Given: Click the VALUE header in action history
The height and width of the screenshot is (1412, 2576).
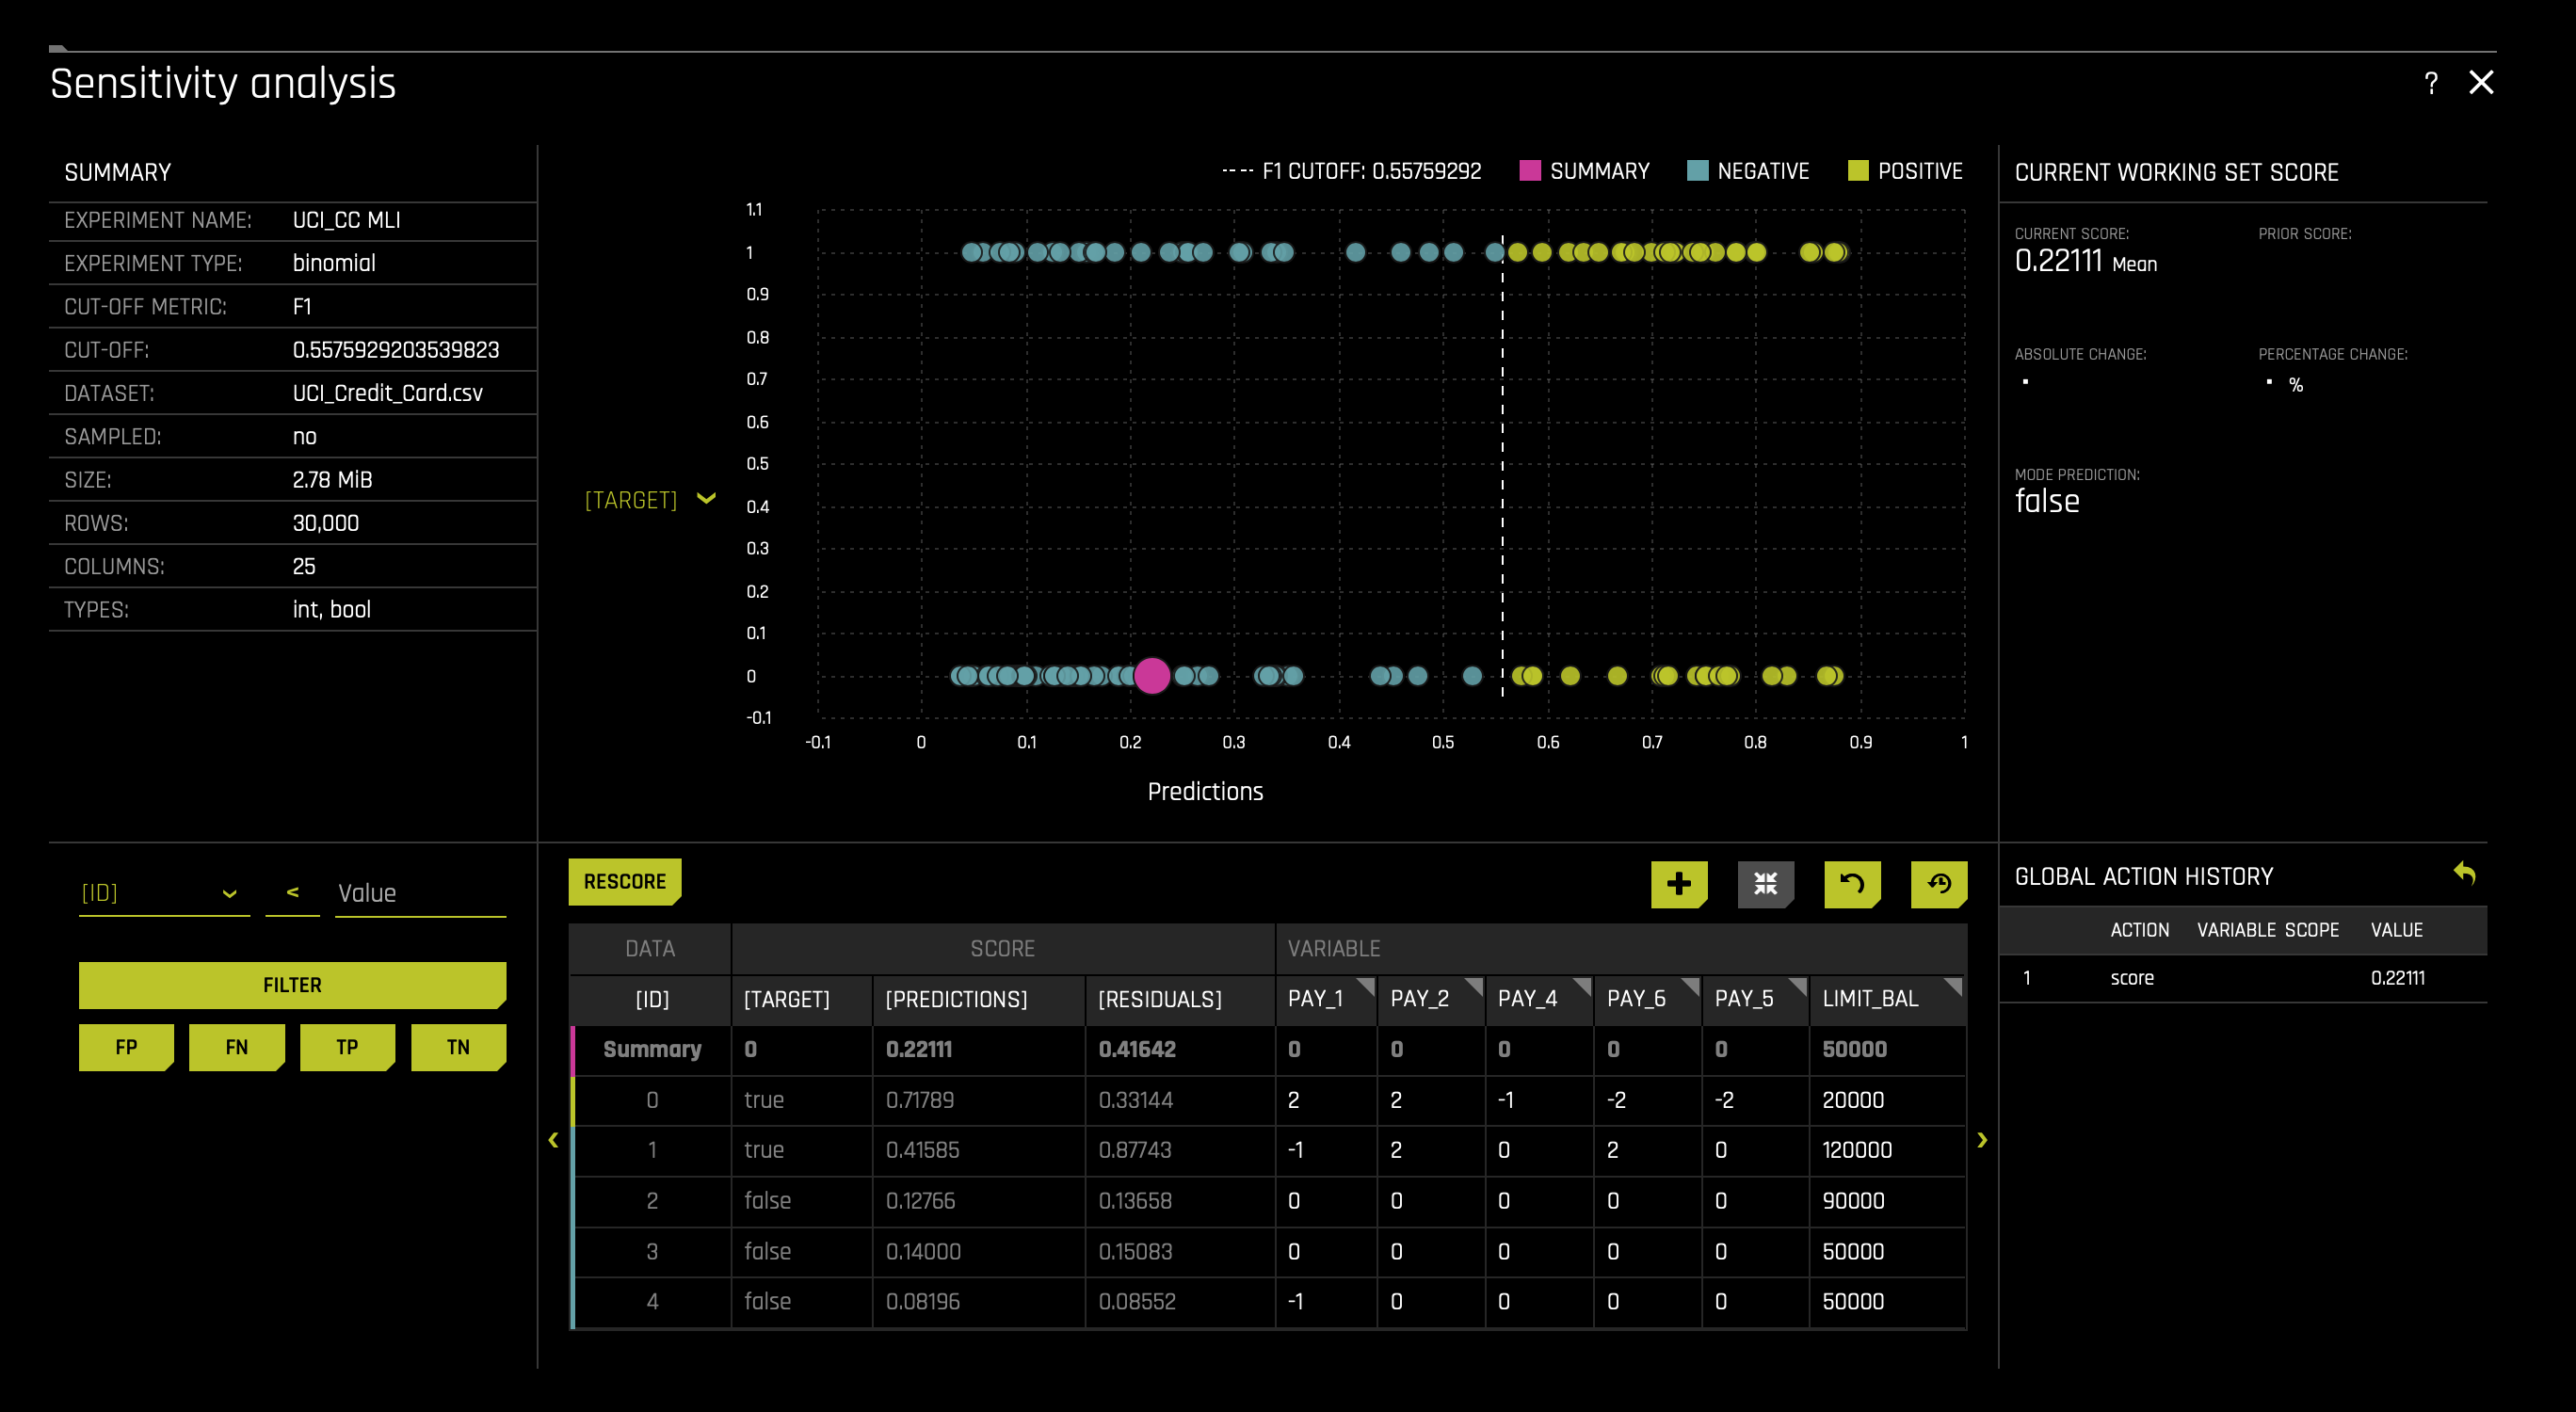Looking at the screenshot, I should tap(2396, 930).
